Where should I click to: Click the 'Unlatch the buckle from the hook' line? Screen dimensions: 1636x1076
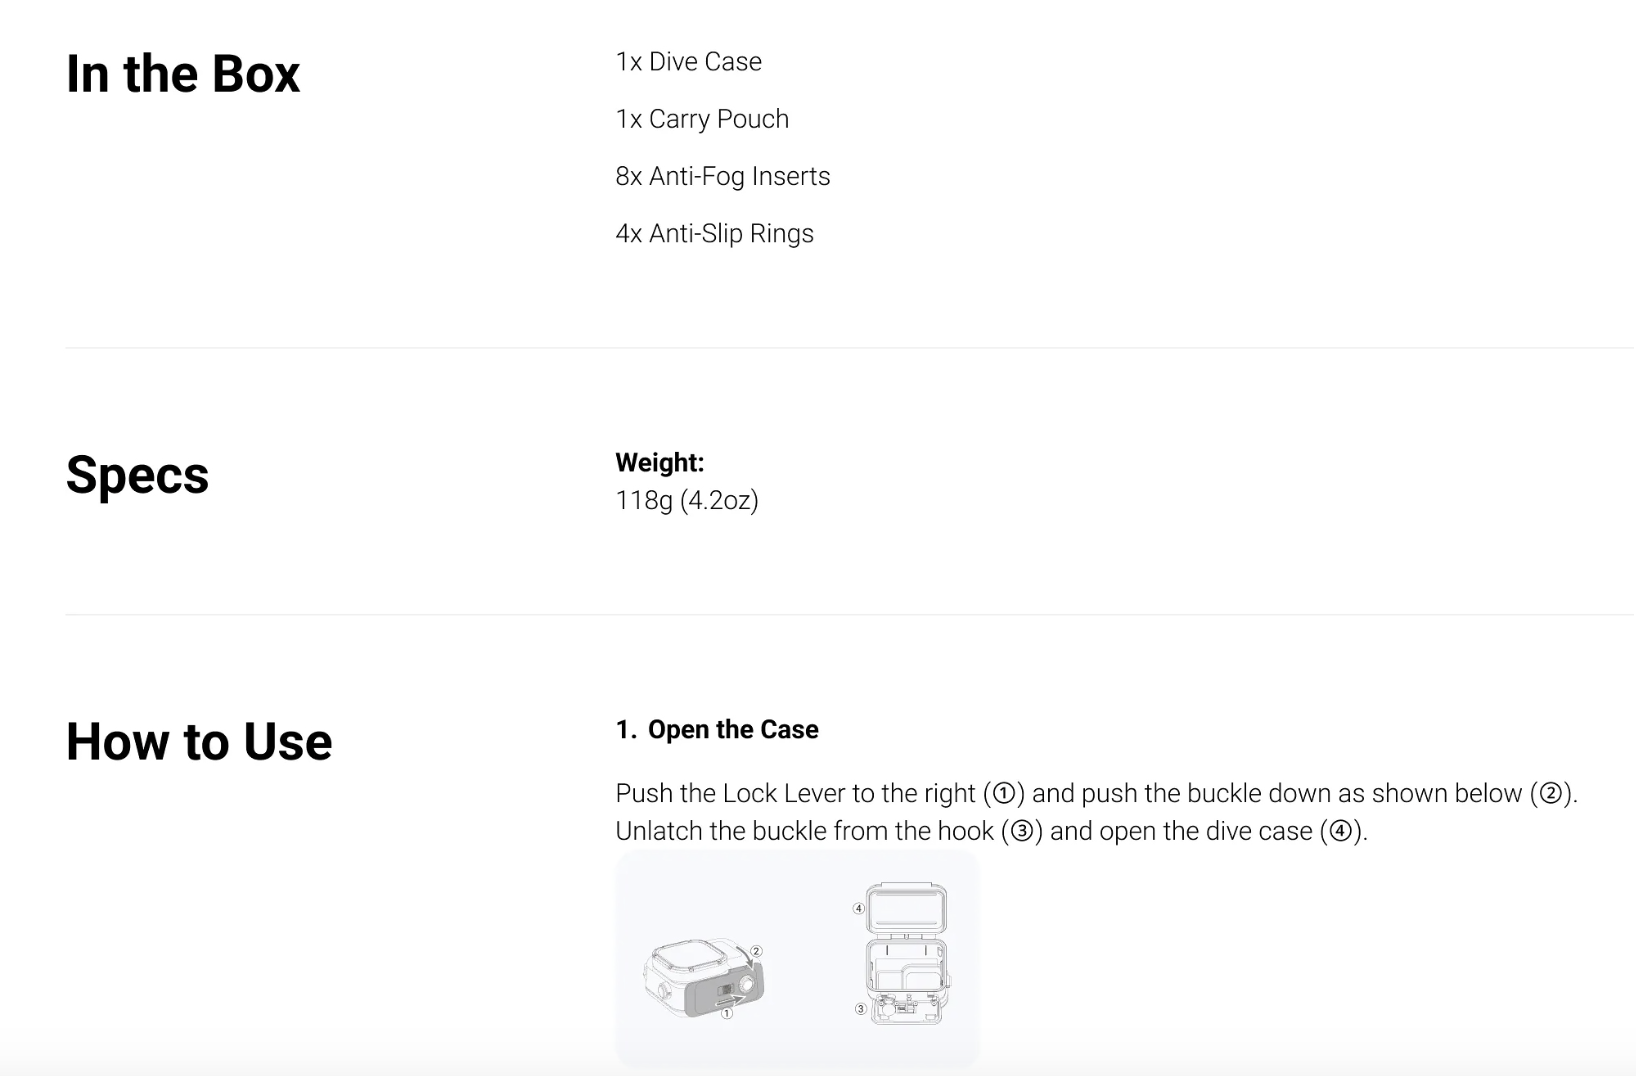[x=992, y=831]
